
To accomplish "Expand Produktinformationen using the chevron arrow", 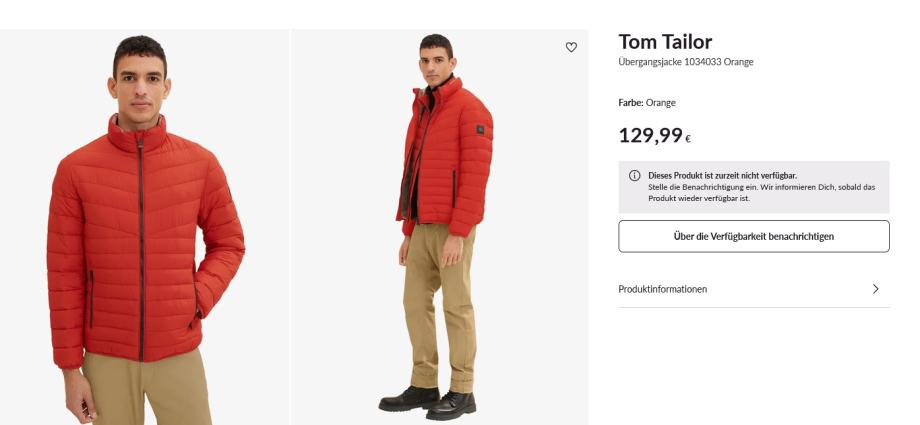I will (x=876, y=289).
